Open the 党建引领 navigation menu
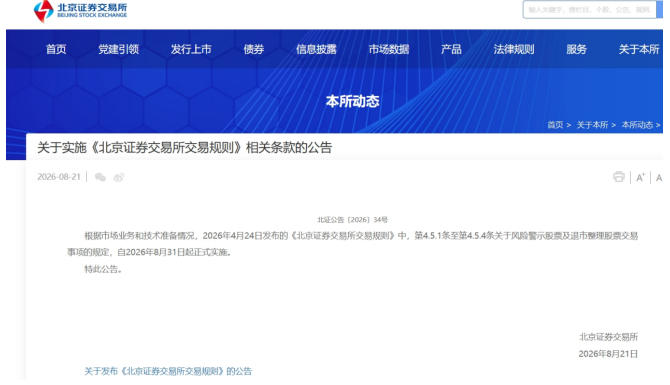 119,50
